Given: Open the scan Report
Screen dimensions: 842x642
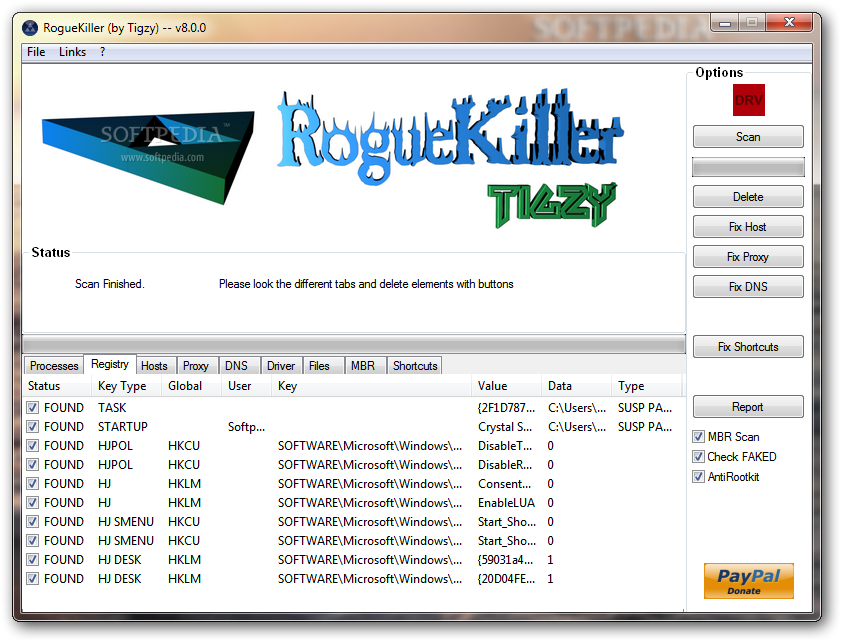Looking at the screenshot, I should click(x=748, y=407).
